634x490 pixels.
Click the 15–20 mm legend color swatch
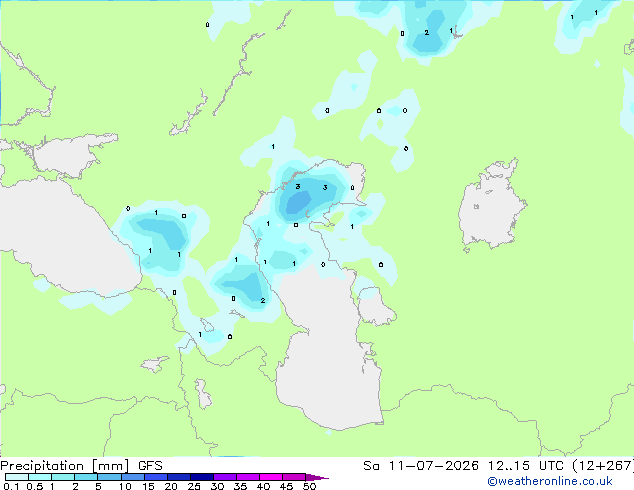pos(155,477)
